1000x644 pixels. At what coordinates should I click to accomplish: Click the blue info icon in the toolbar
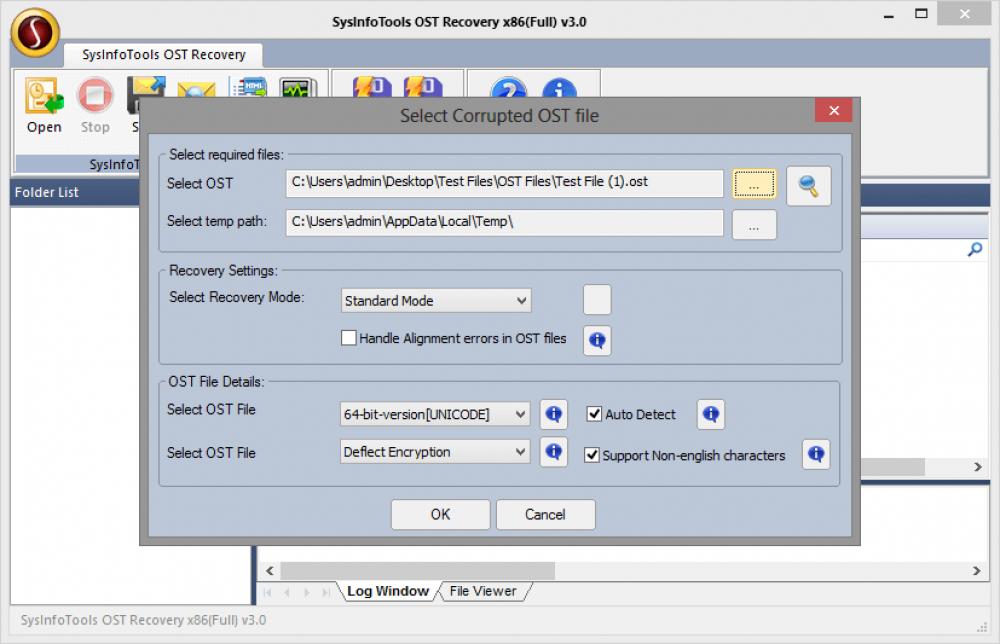pyautogui.click(x=560, y=90)
